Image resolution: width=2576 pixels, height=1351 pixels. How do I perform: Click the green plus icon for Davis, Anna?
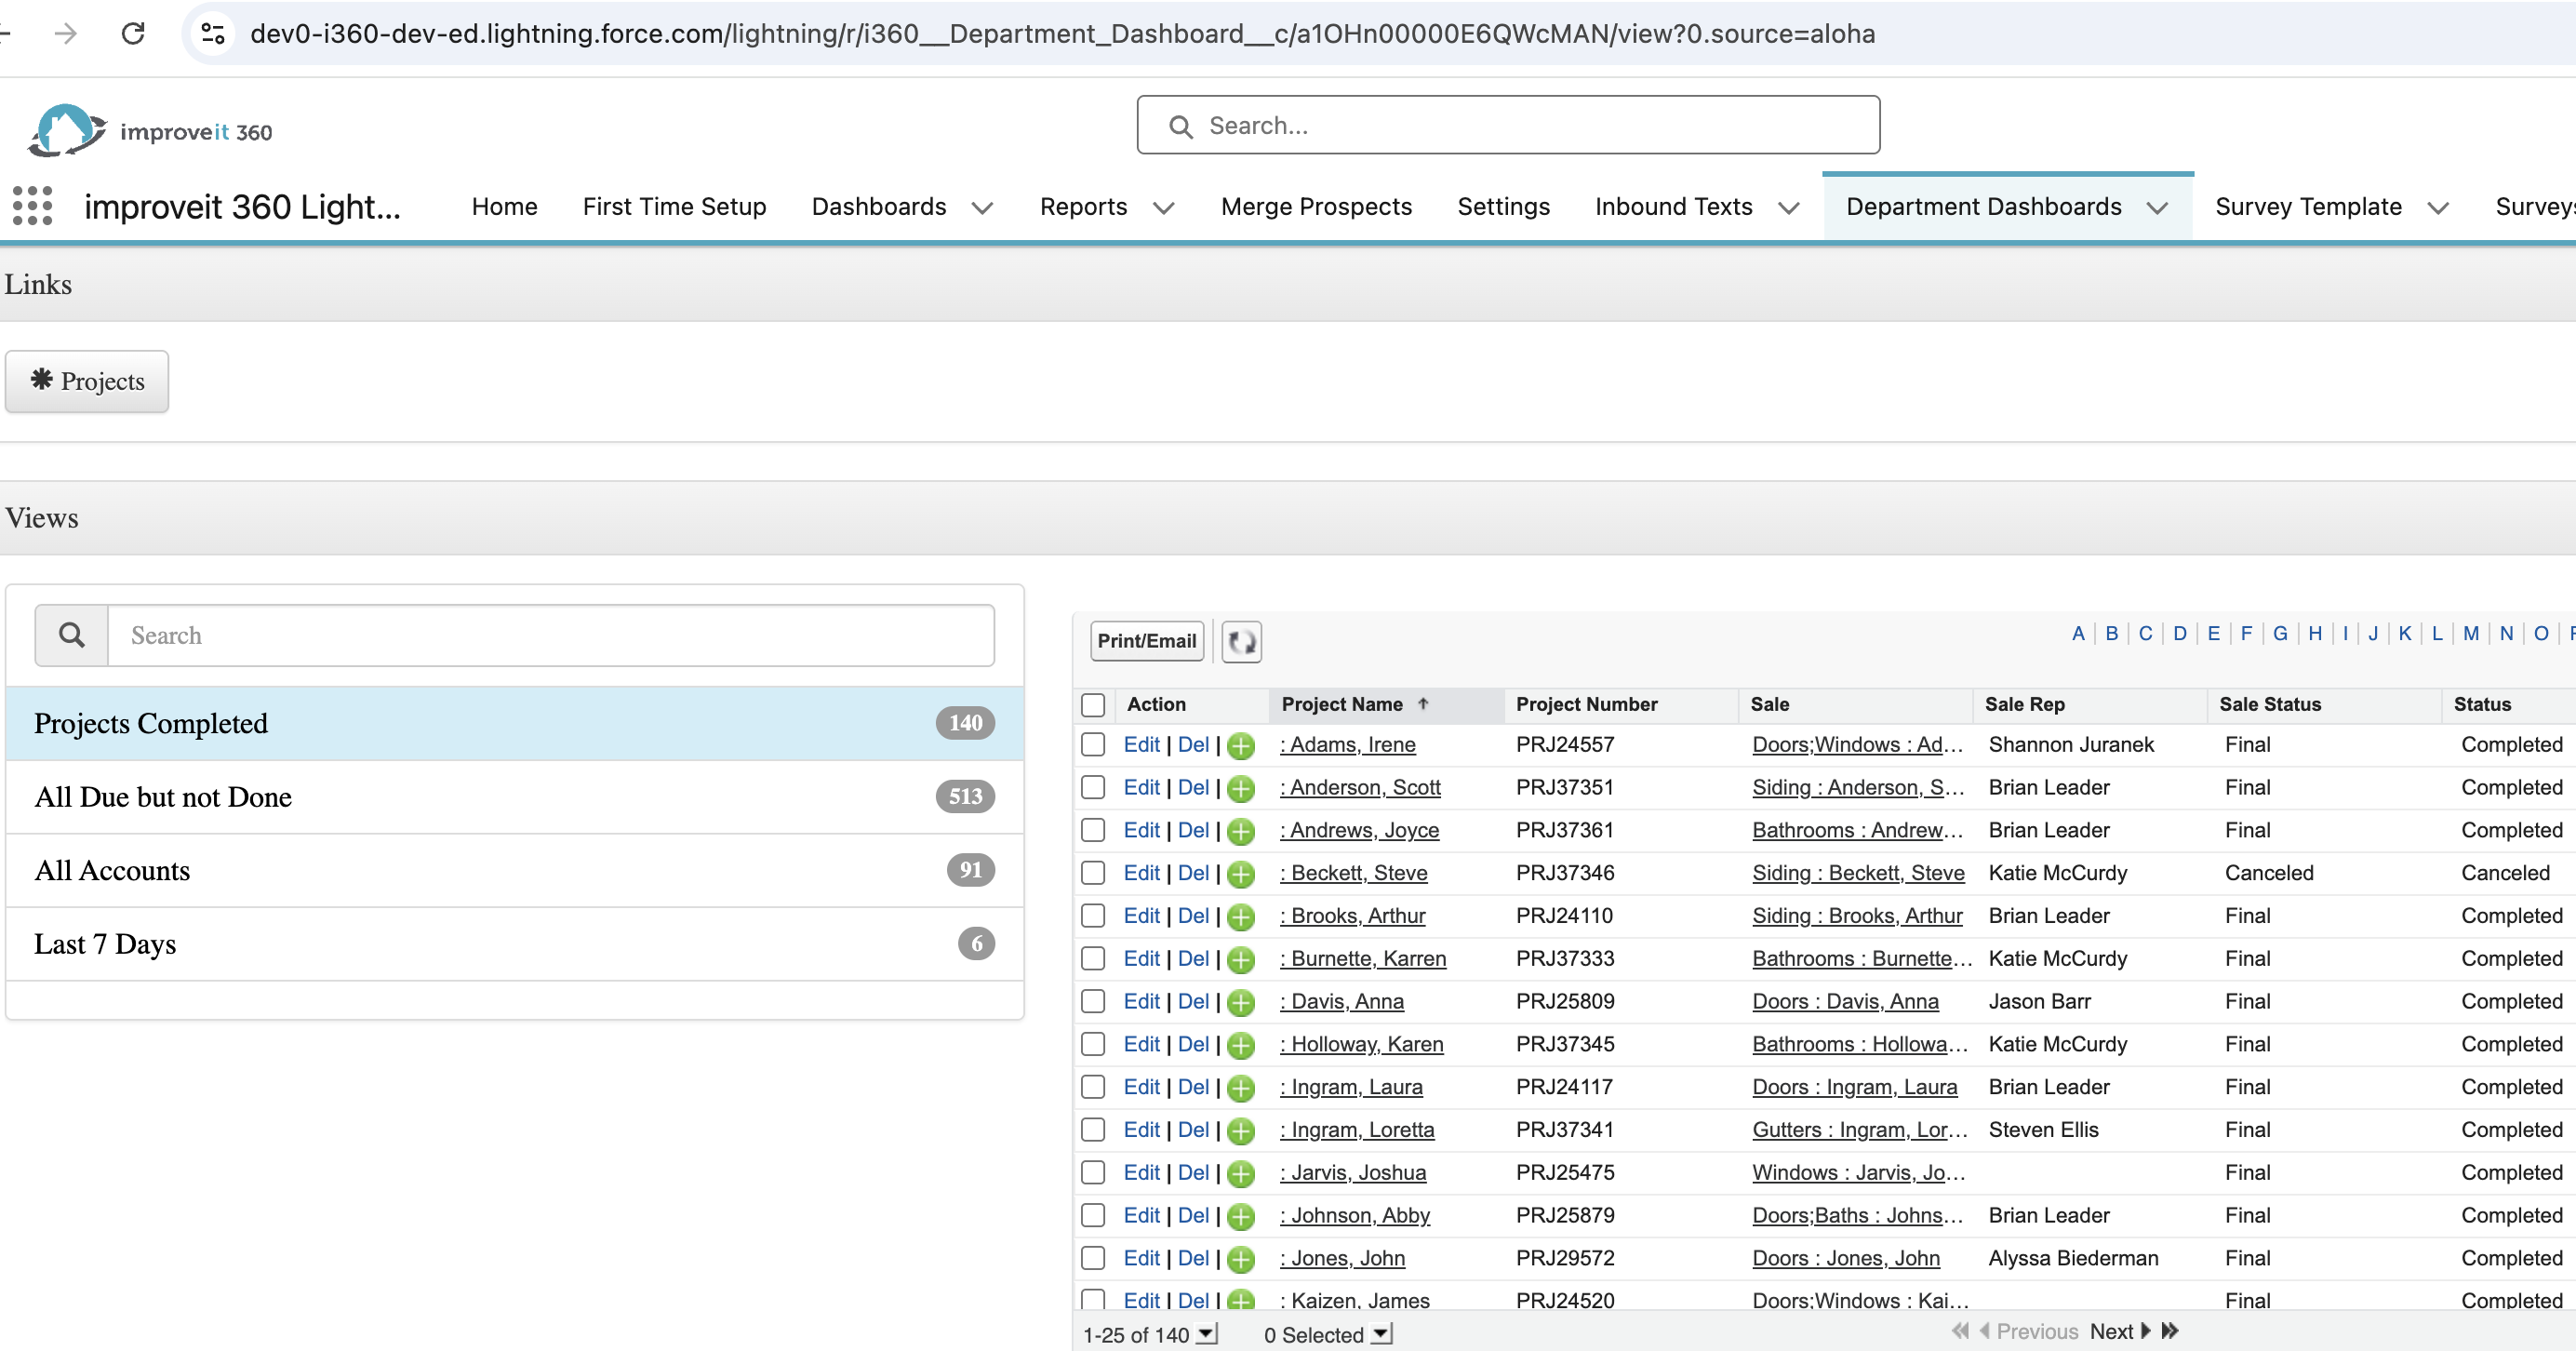point(1241,1002)
